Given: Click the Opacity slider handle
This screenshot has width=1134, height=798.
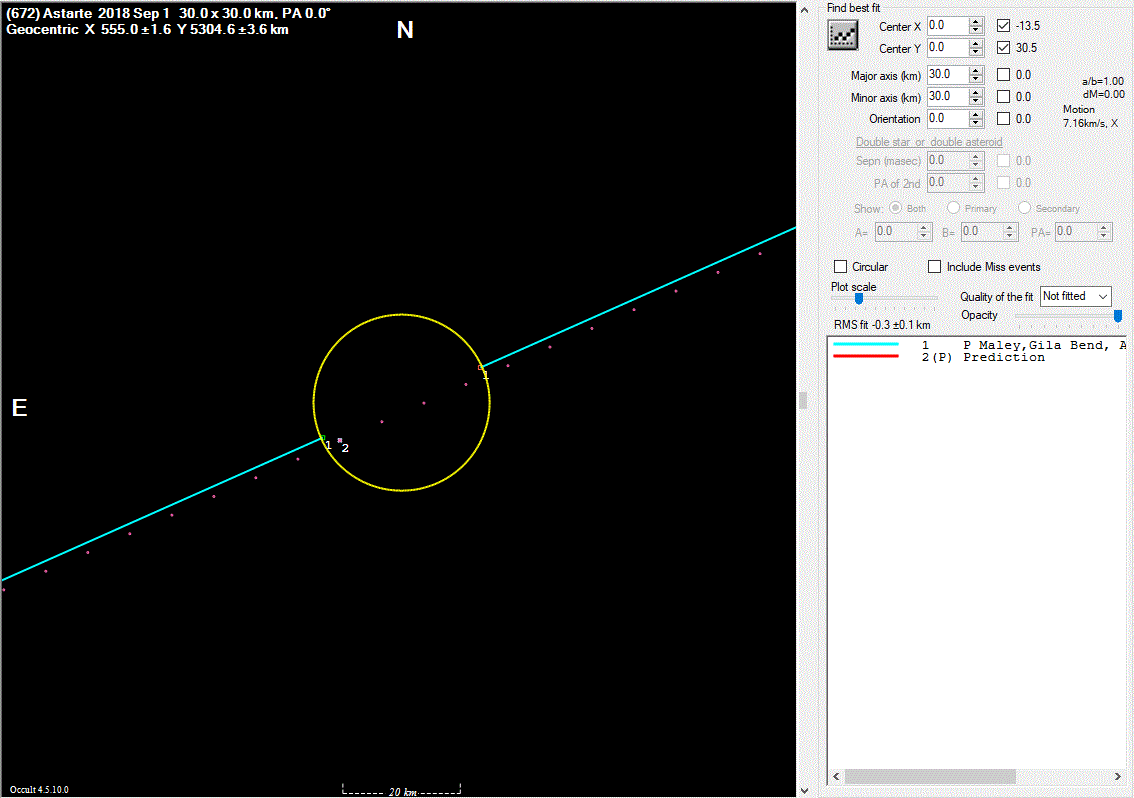Looking at the screenshot, I should point(1117,316).
